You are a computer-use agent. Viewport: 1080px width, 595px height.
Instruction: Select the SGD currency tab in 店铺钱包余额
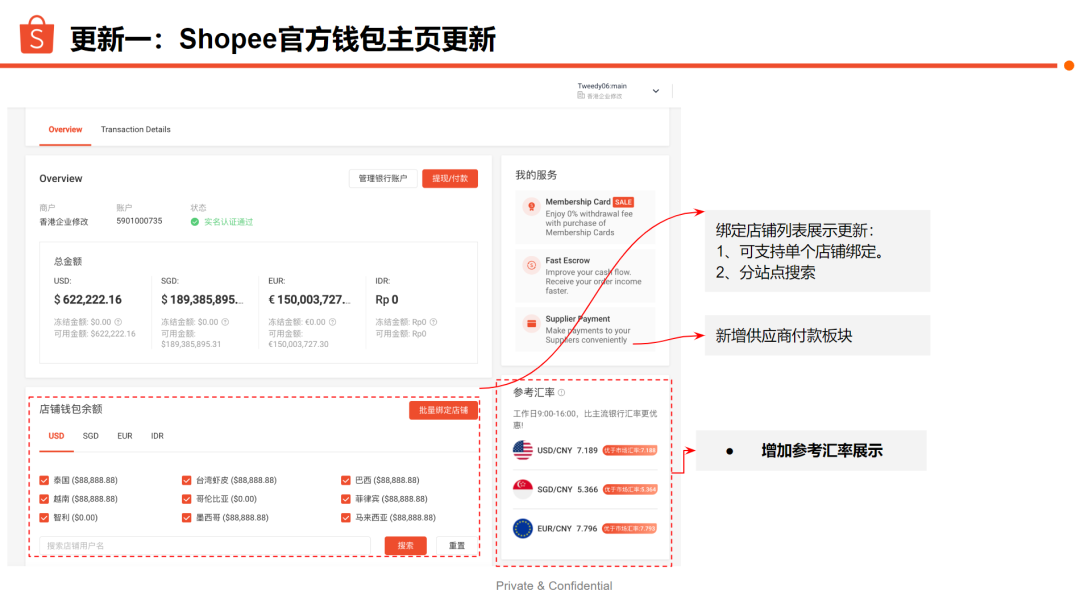(90, 436)
